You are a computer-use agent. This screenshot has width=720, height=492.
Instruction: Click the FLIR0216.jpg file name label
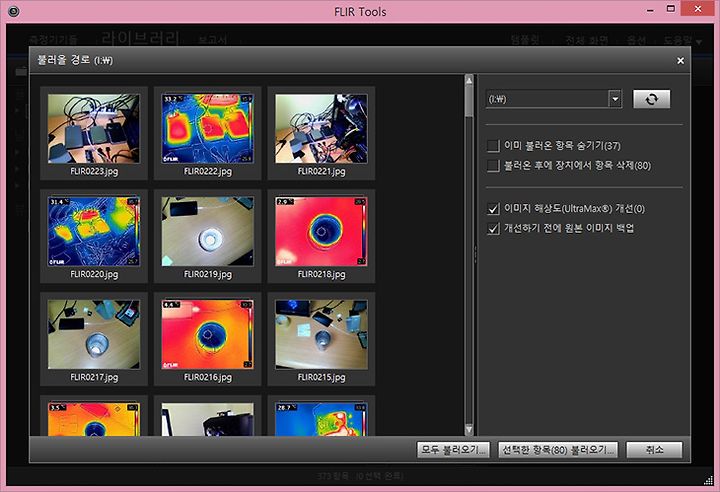[x=208, y=377]
